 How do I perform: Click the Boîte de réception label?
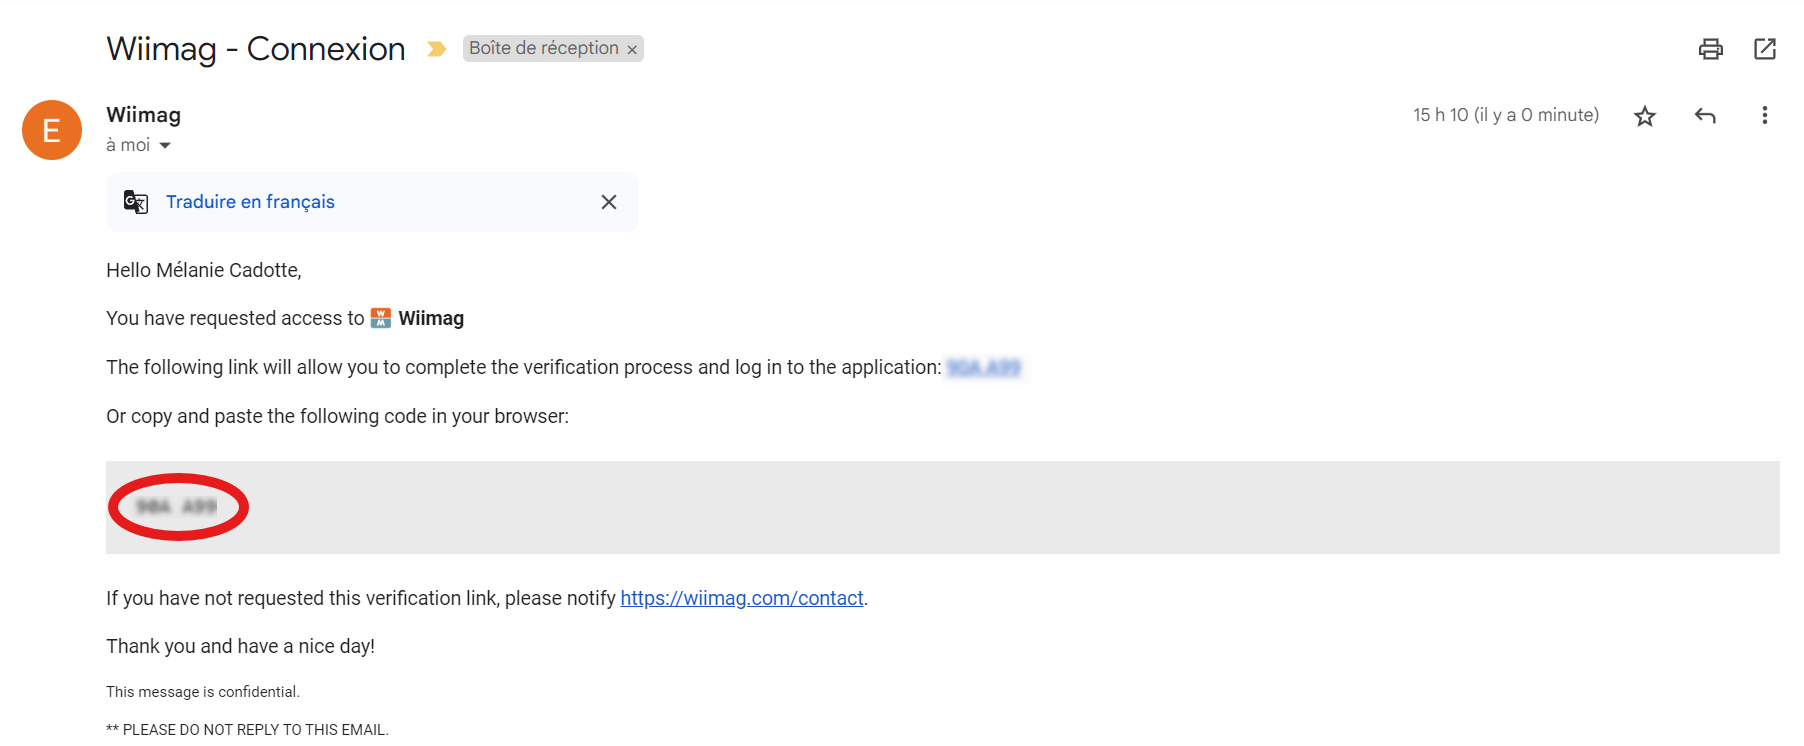click(x=543, y=48)
